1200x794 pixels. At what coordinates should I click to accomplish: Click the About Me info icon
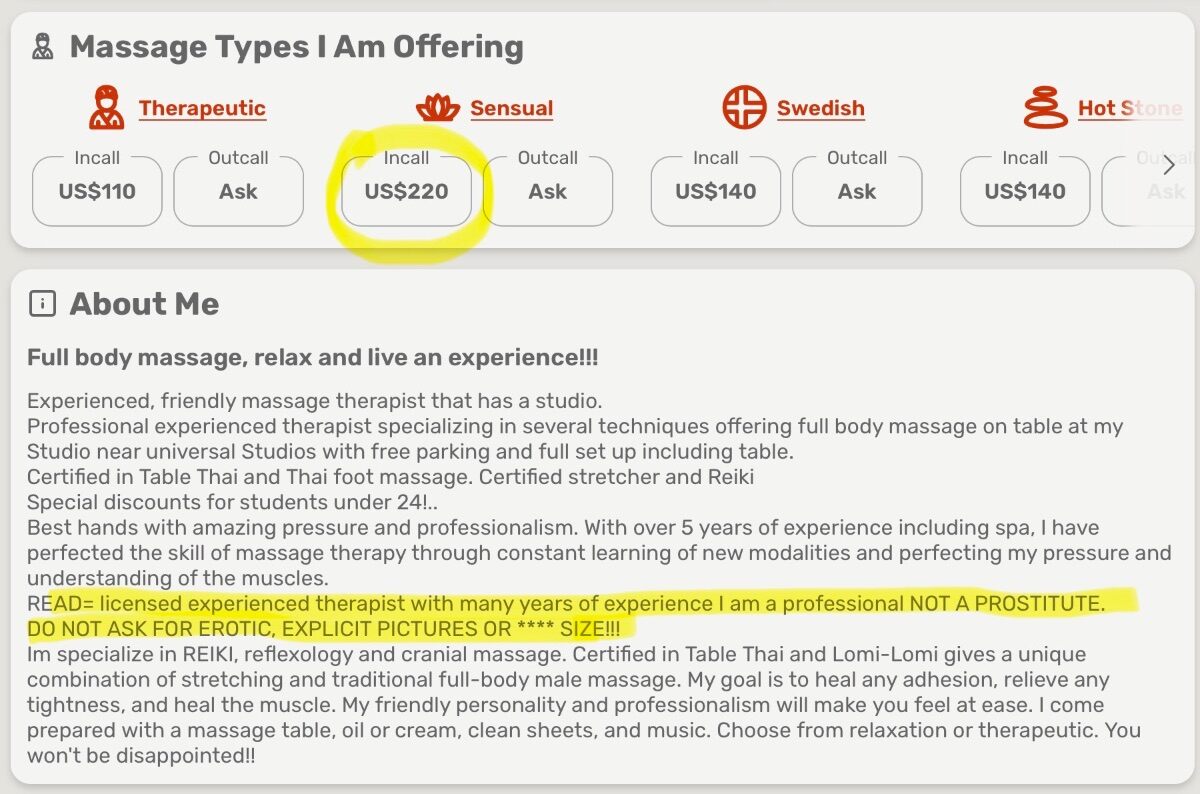(42, 304)
